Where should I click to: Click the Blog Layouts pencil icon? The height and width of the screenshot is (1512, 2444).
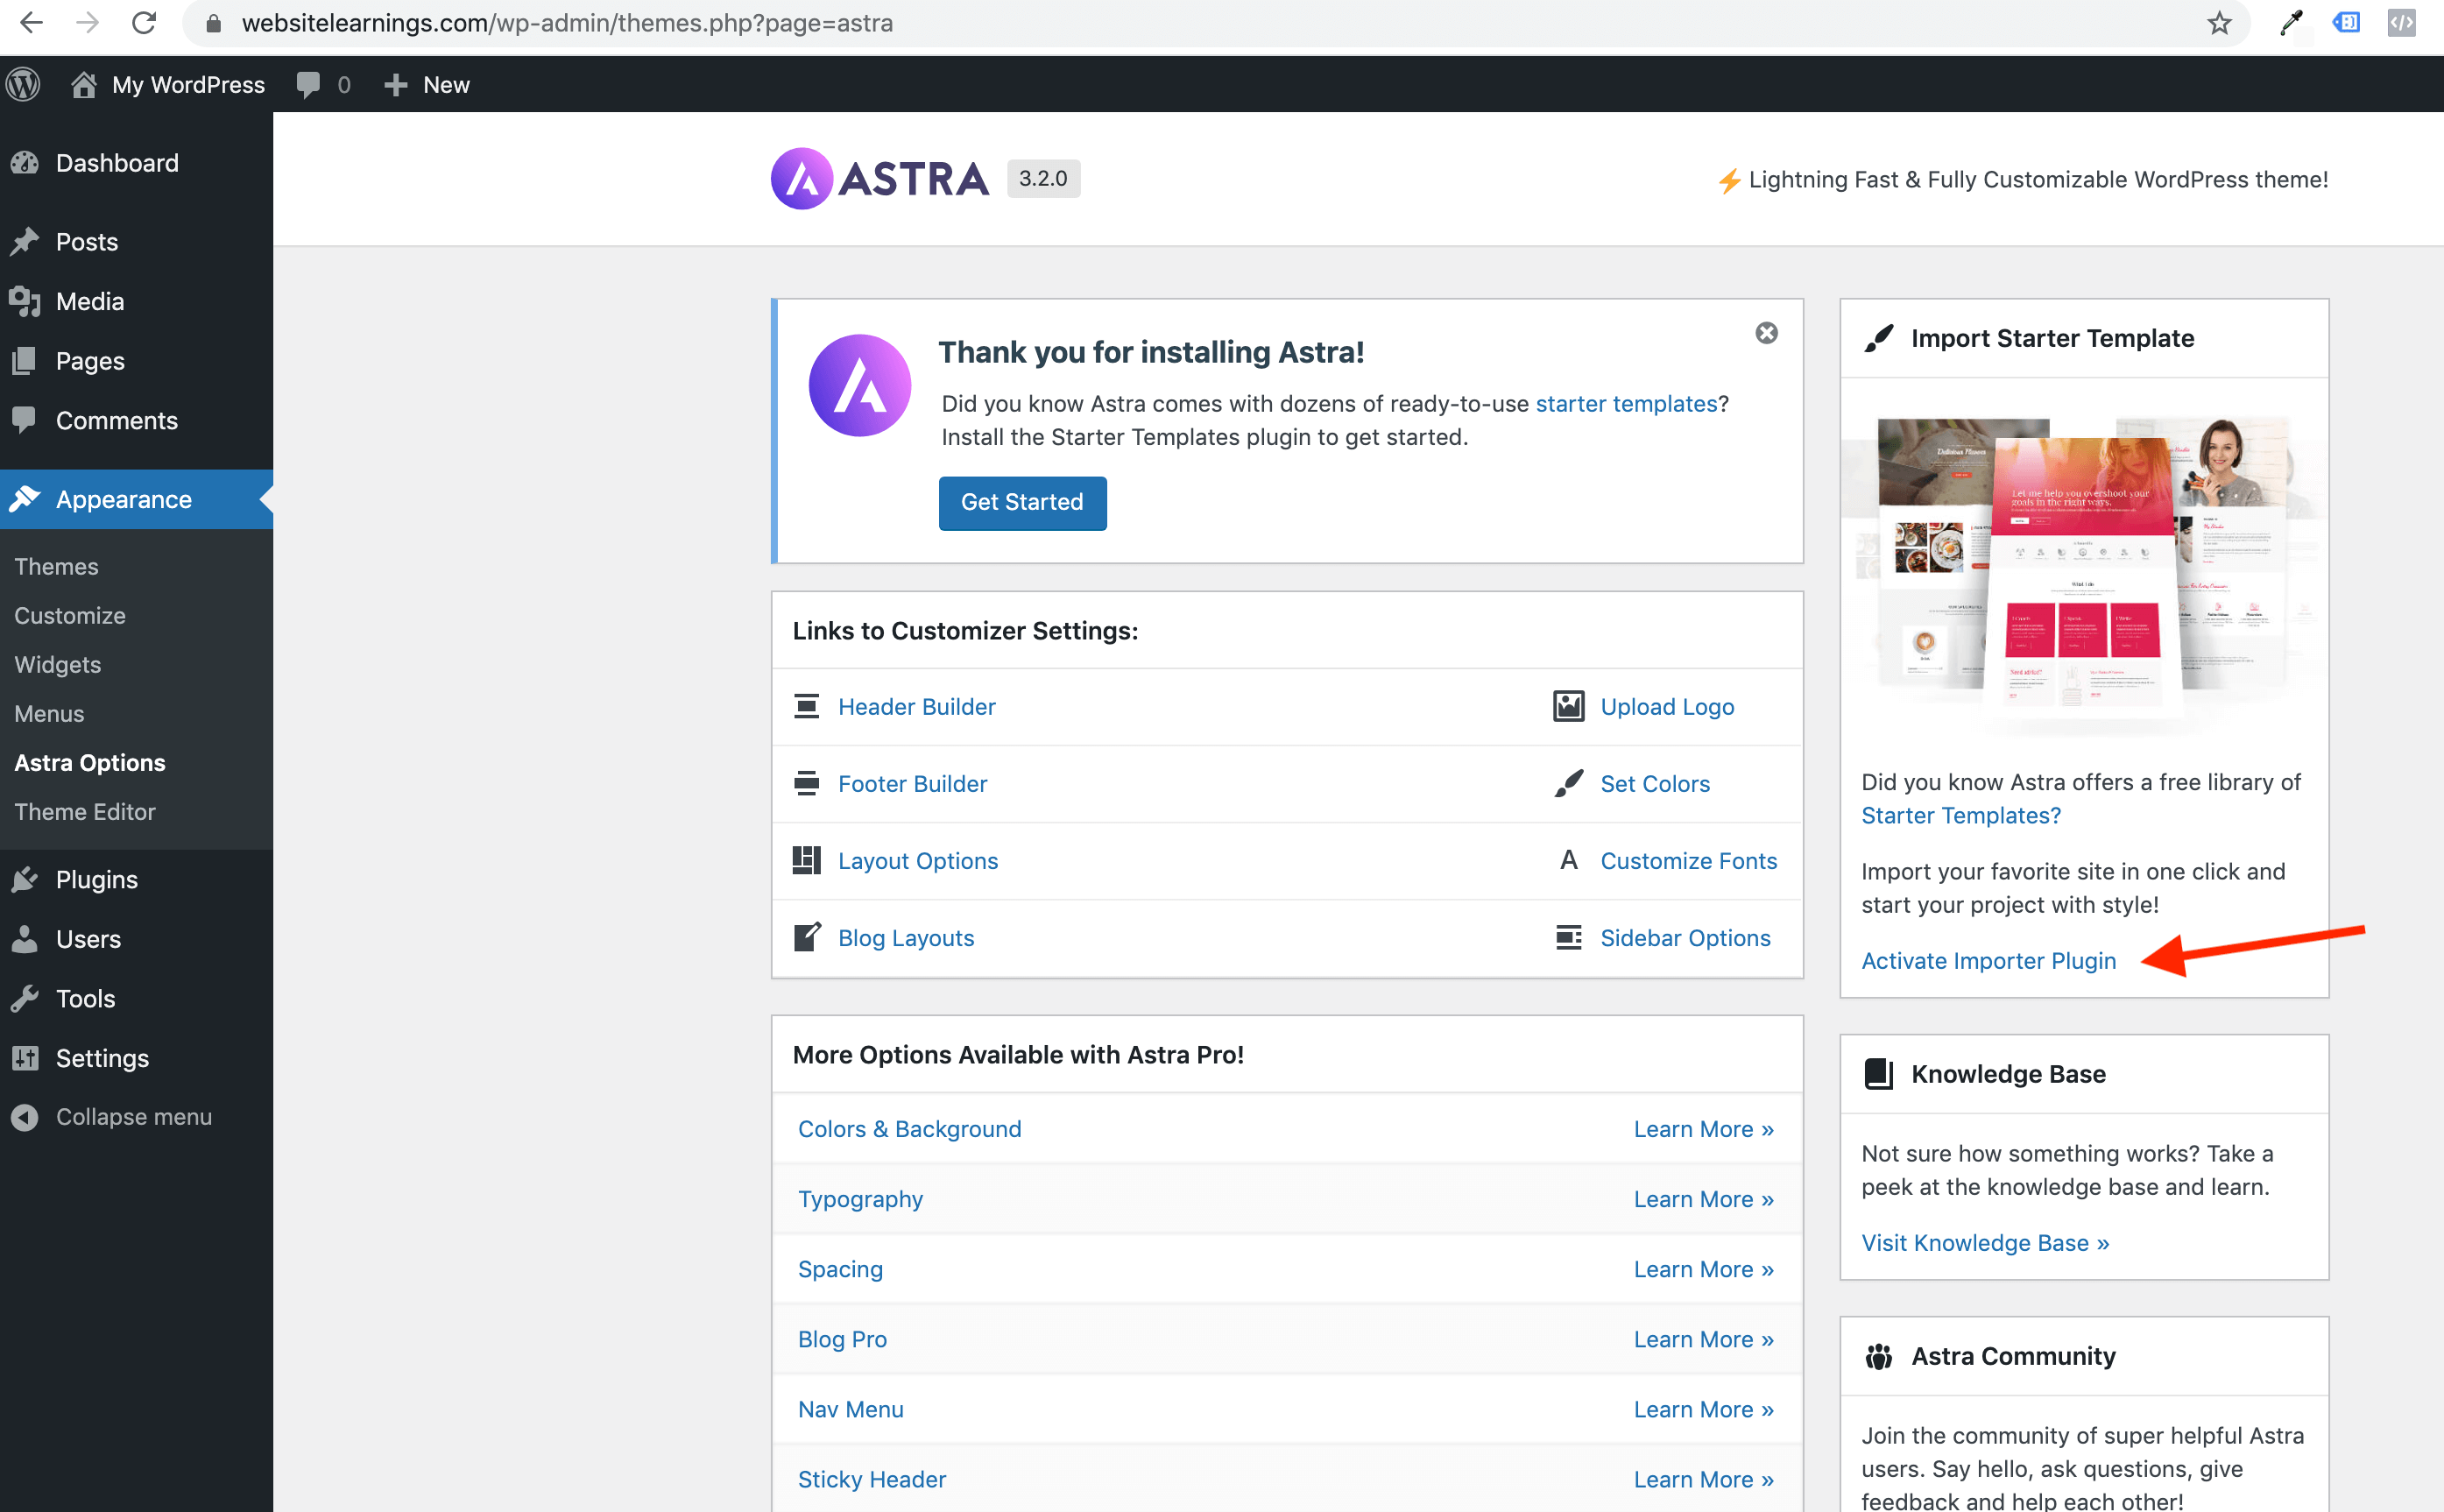807,938
